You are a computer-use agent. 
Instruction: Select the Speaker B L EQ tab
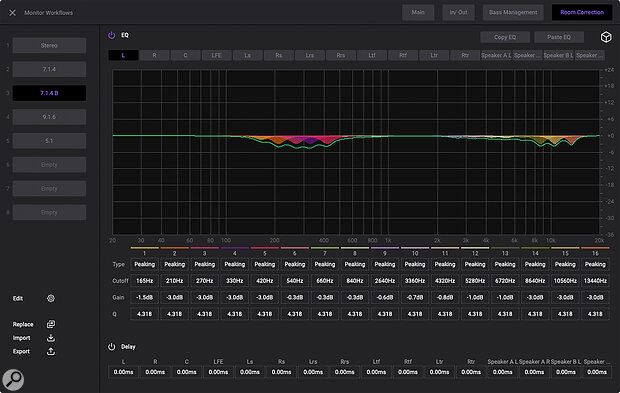[x=558, y=55]
